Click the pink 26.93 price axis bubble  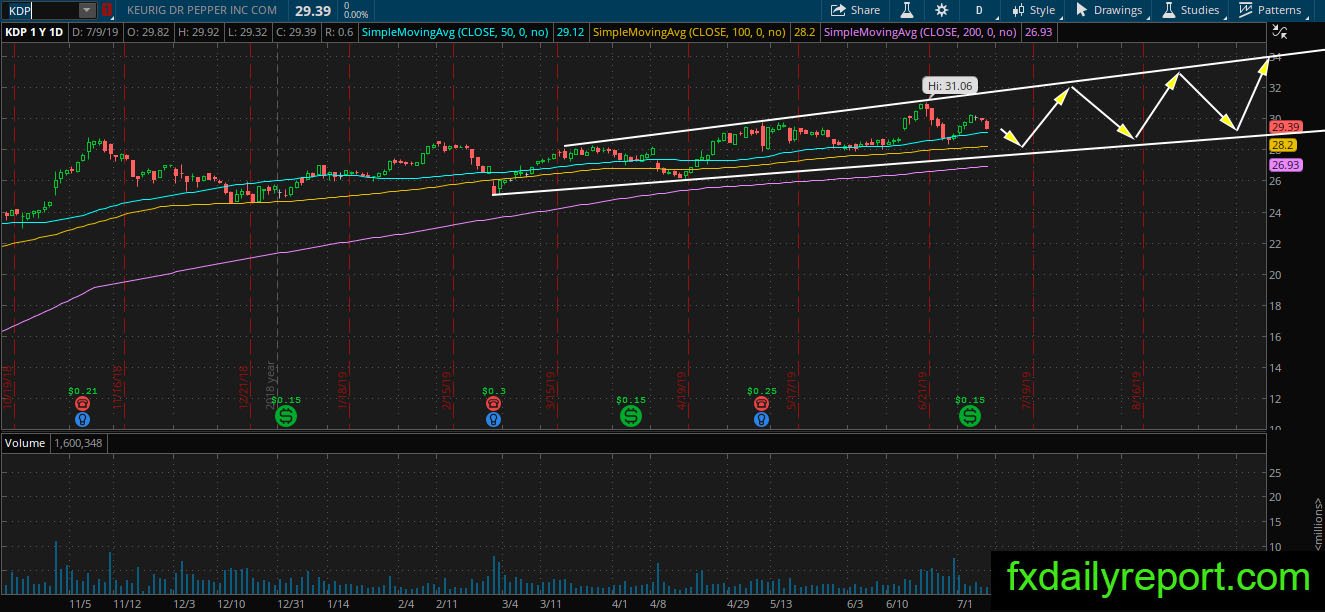point(1284,165)
